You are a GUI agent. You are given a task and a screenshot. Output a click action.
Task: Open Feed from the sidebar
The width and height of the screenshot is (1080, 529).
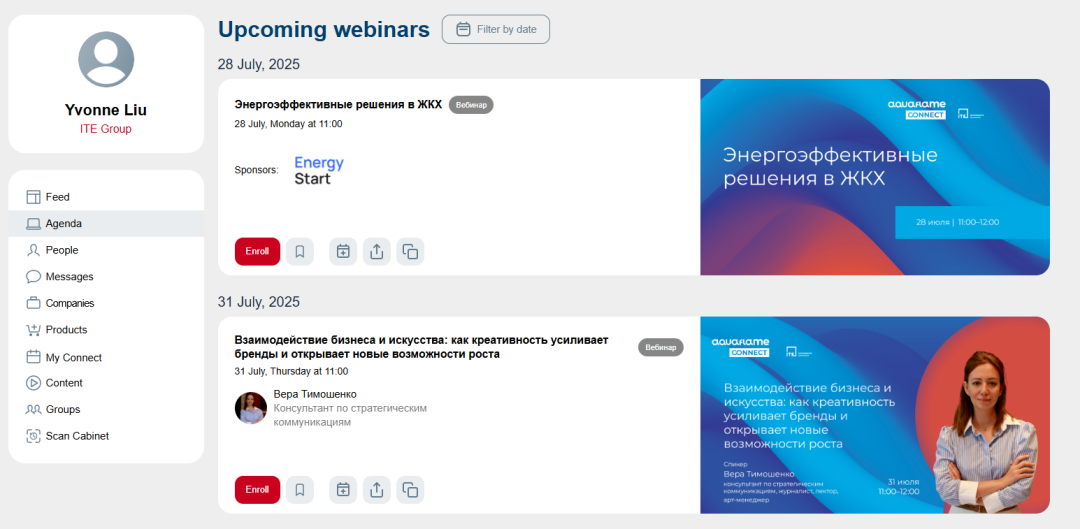(57, 197)
